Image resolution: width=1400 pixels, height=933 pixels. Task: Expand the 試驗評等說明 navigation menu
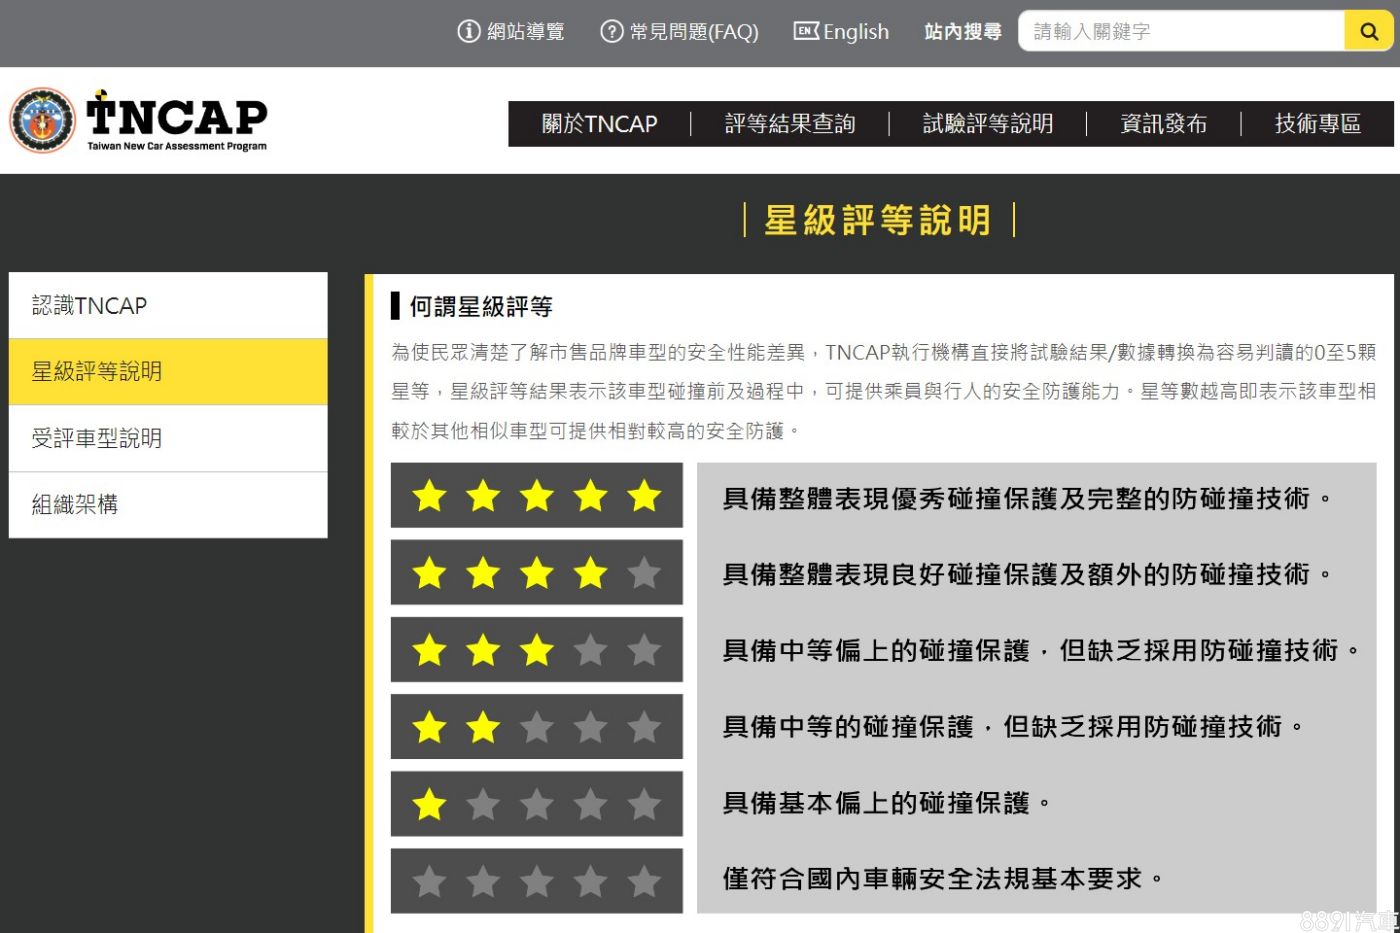pos(987,124)
